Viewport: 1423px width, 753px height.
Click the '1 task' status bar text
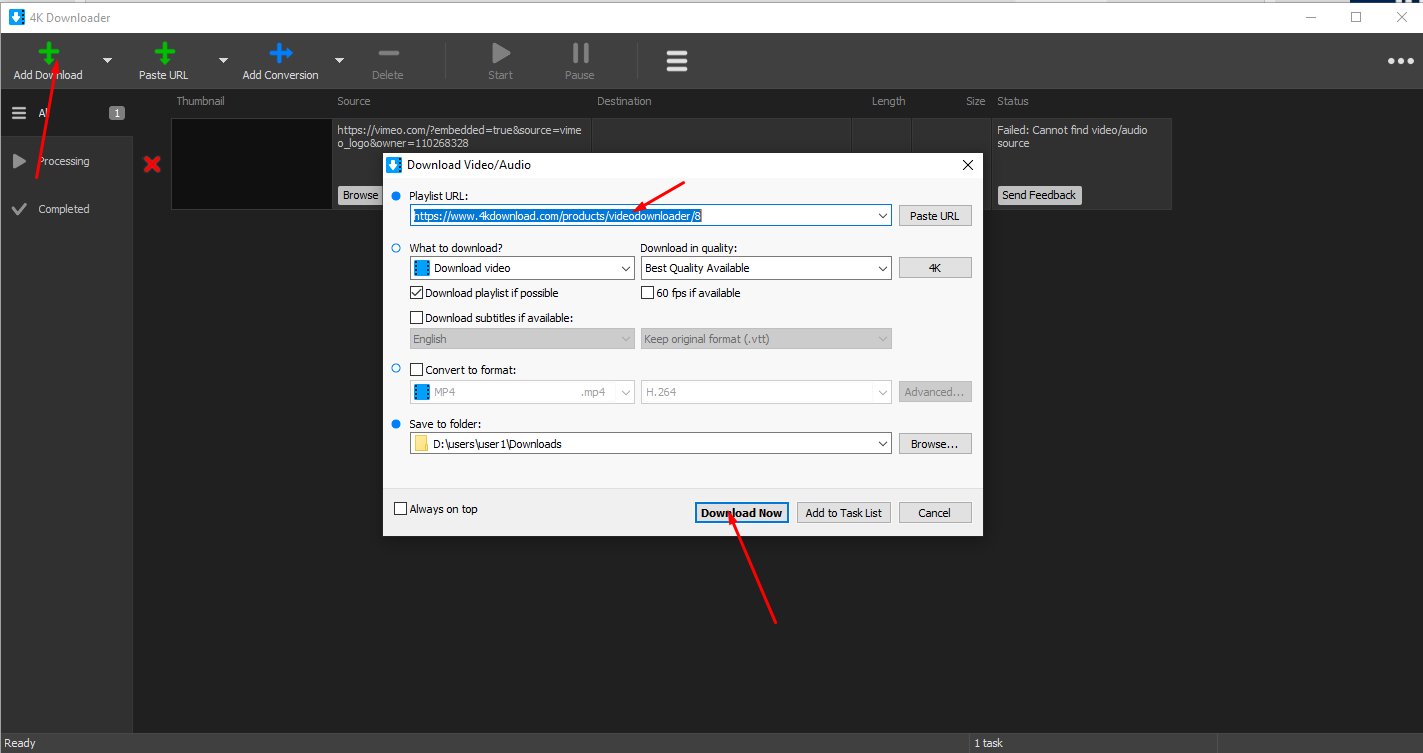coord(988,743)
